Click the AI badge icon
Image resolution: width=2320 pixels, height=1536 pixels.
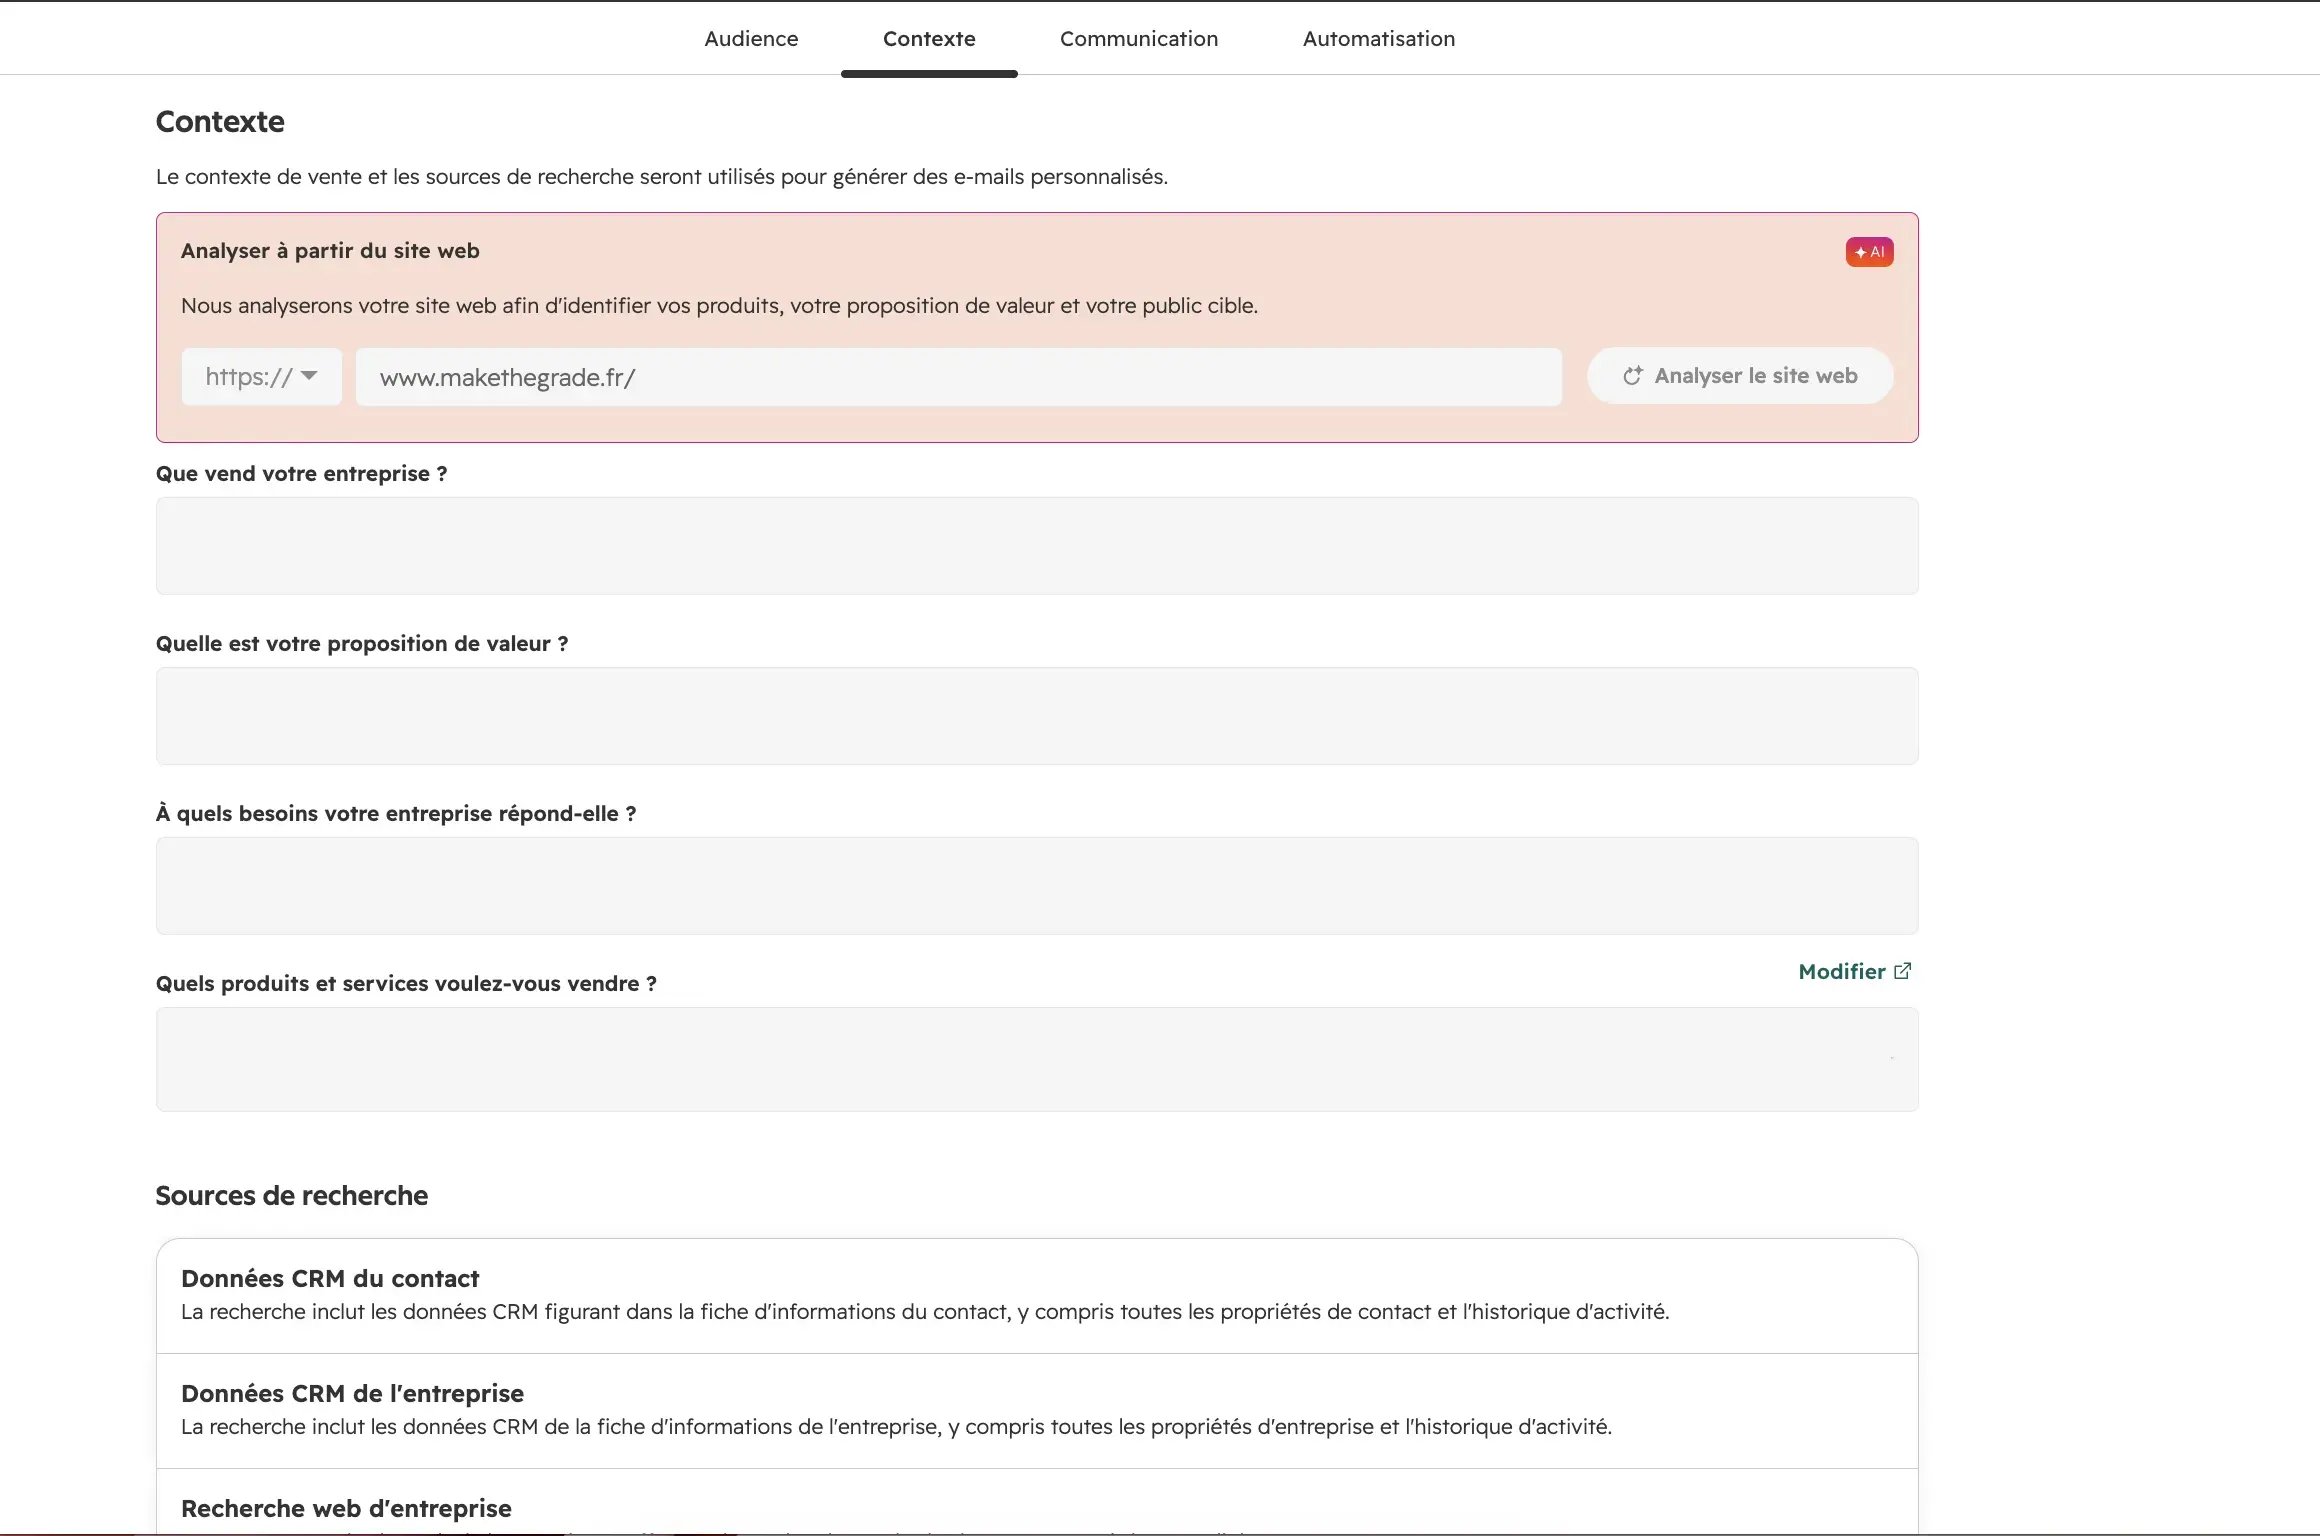click(1869, 252)
